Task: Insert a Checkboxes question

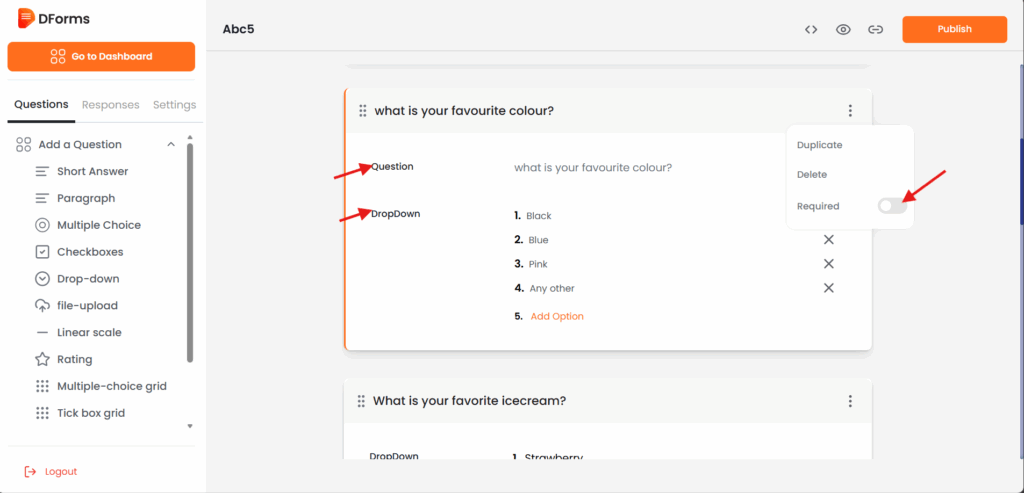Action: pyautogui.click(x=90, y=252)
